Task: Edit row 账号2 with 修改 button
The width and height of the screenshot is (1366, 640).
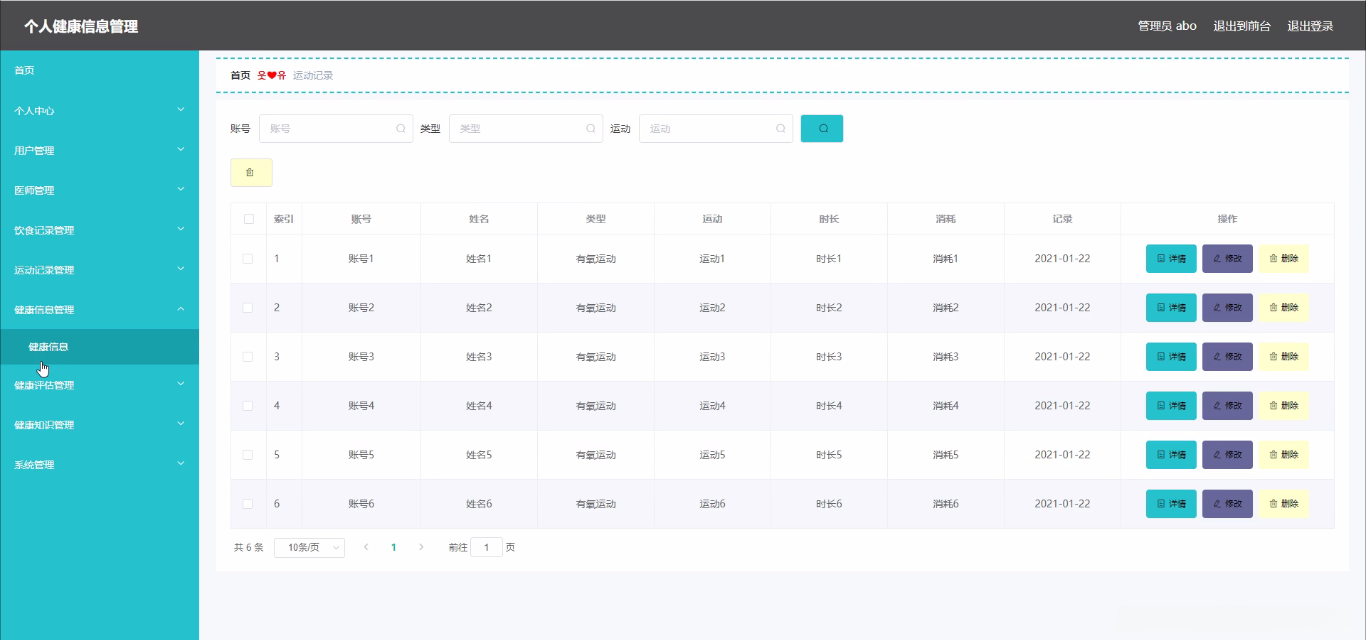Action: point(1227,307)
